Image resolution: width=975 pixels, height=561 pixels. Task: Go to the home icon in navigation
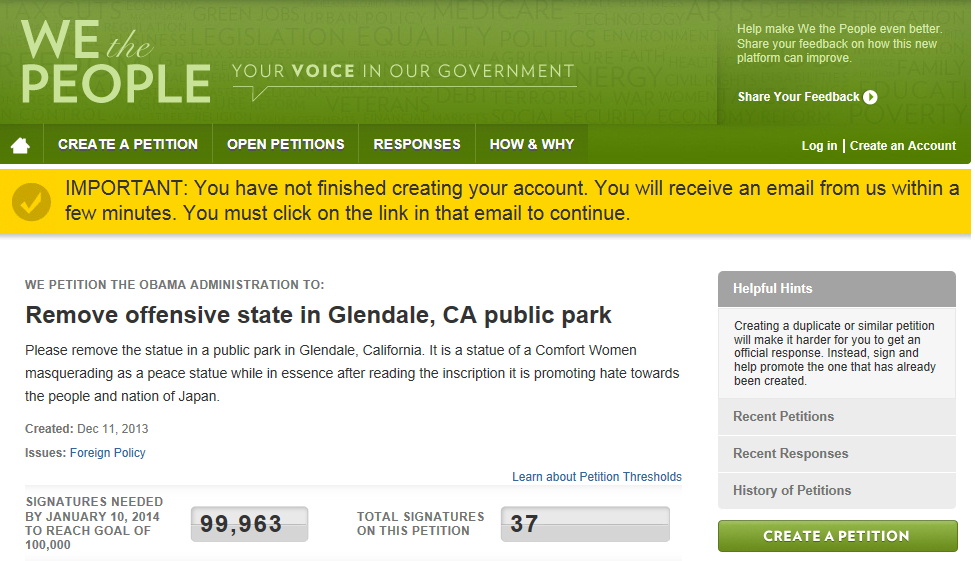[21, 146]
